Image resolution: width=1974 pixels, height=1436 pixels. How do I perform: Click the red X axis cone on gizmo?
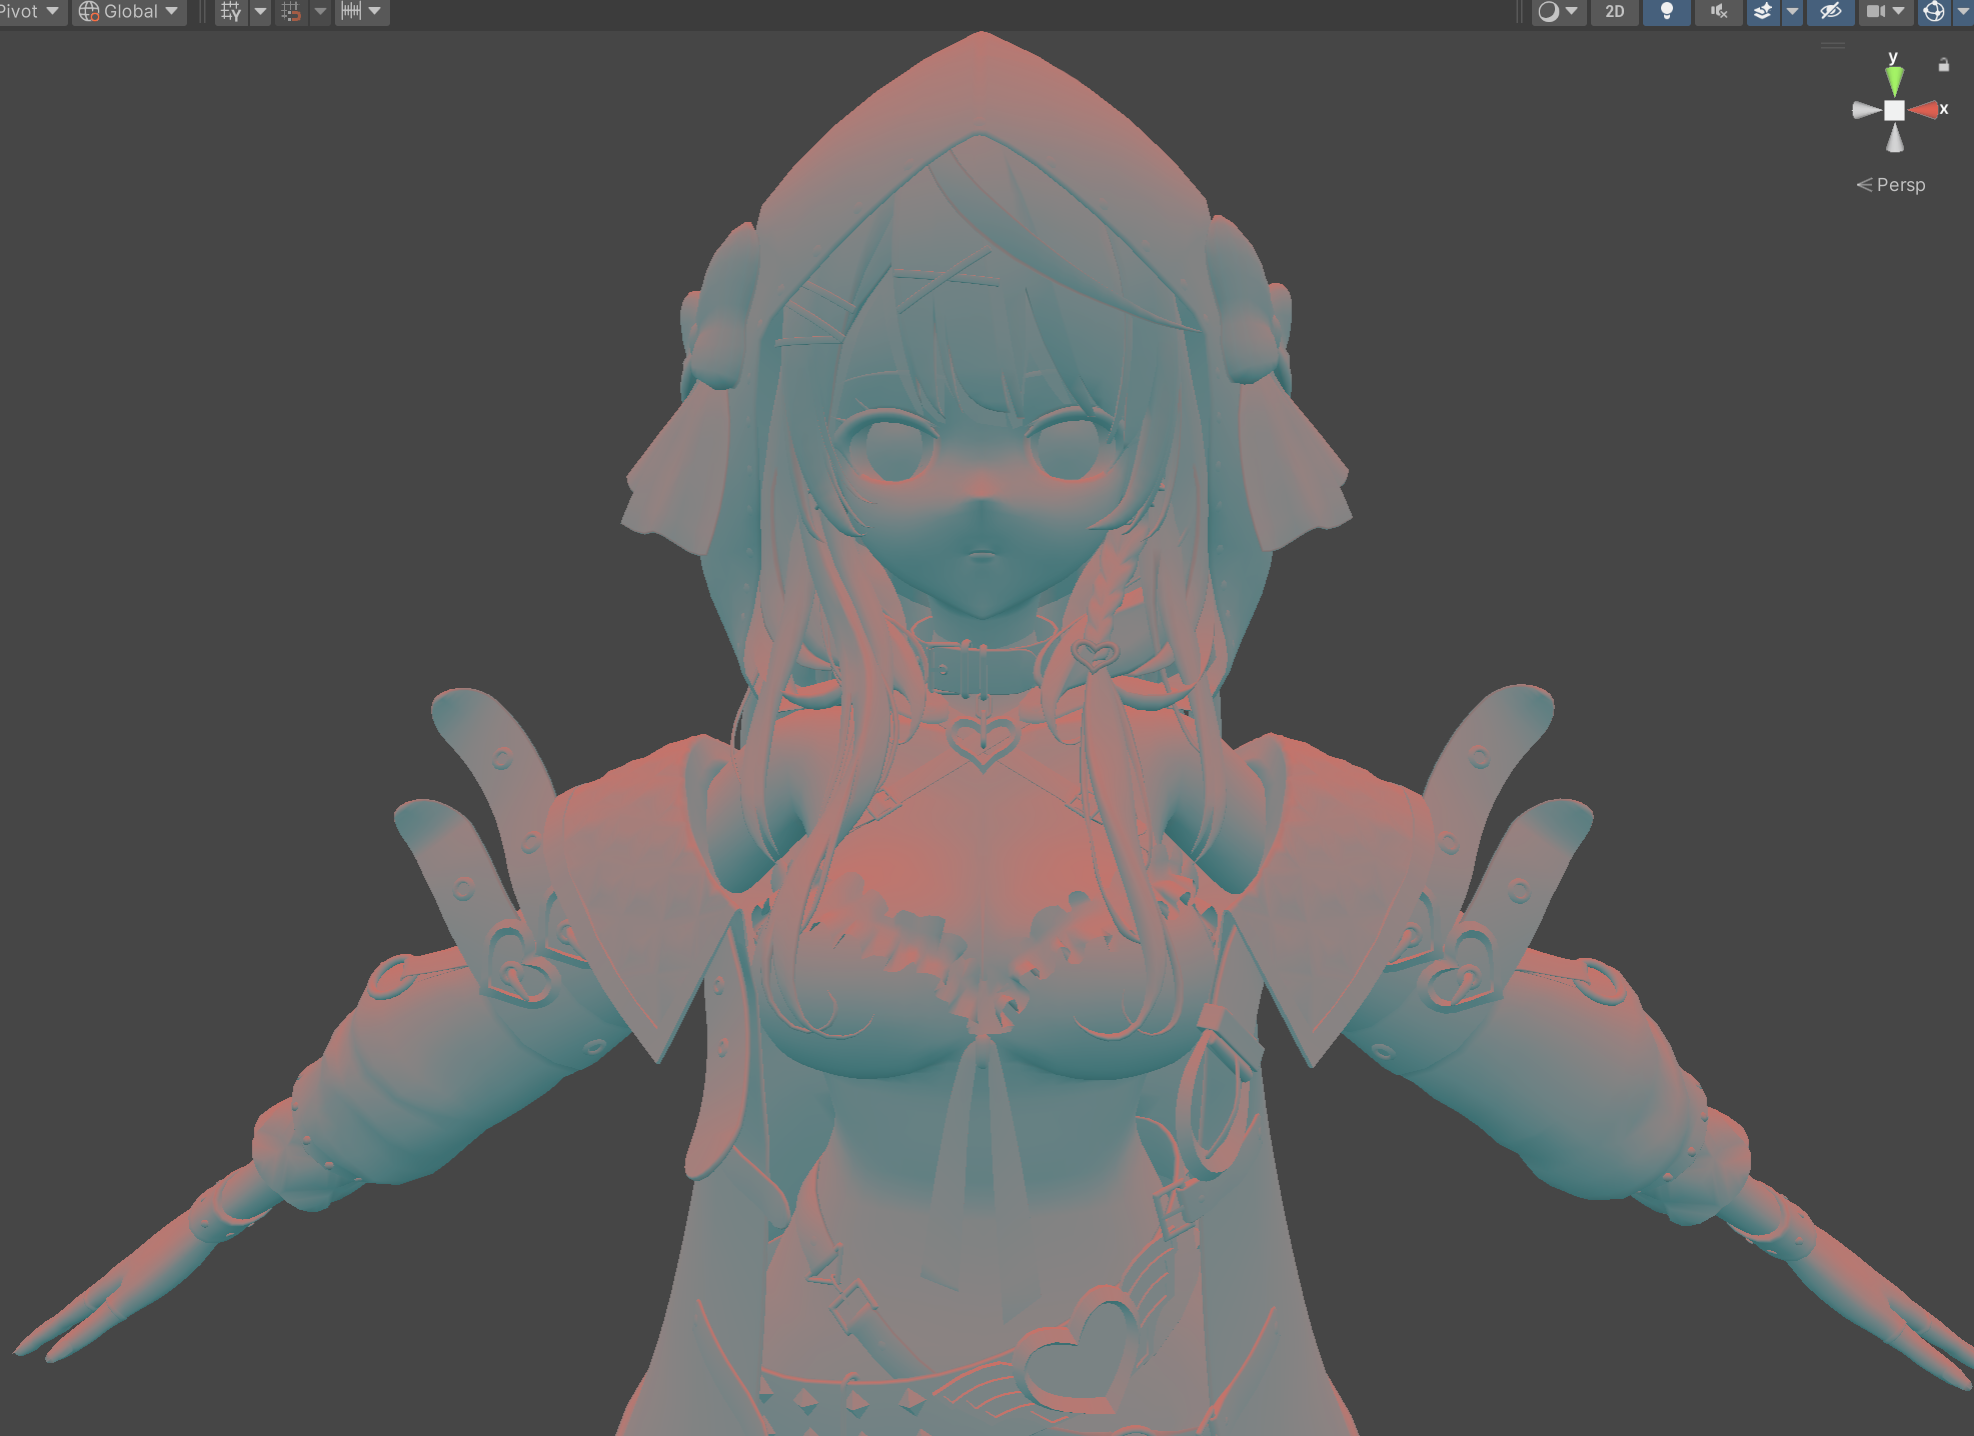[x=1924, y=110]
